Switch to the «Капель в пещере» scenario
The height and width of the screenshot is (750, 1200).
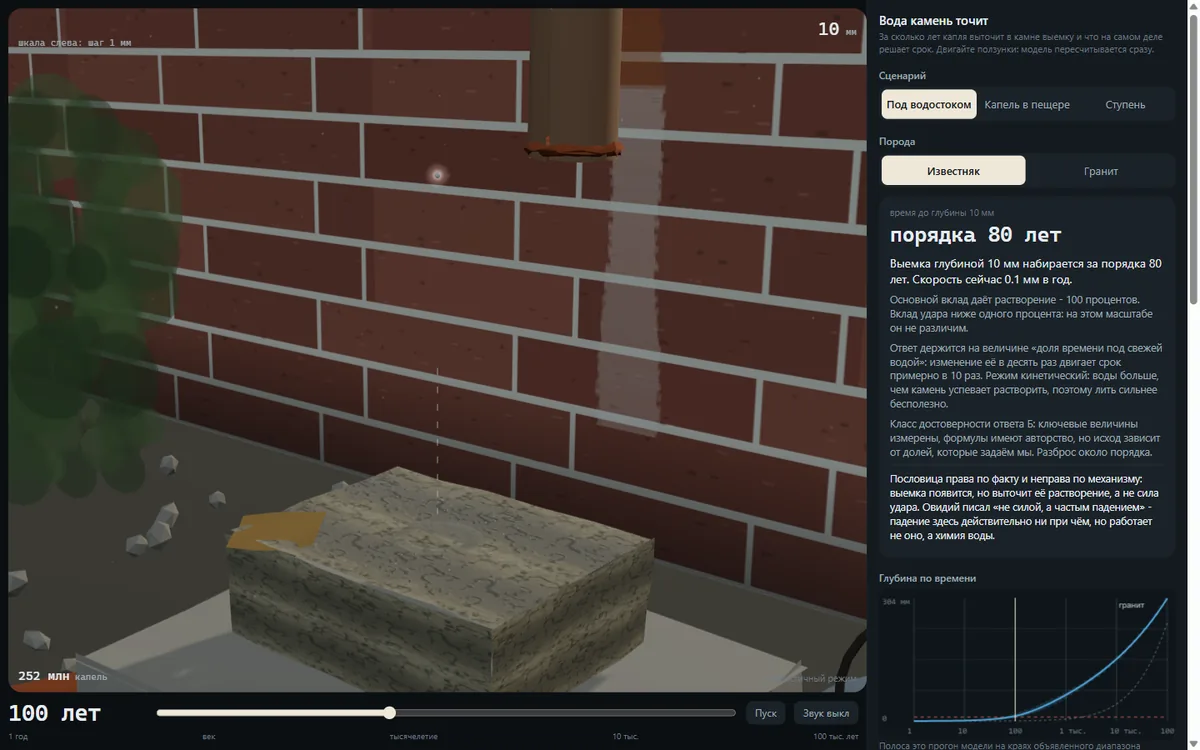coord(1027,104)
